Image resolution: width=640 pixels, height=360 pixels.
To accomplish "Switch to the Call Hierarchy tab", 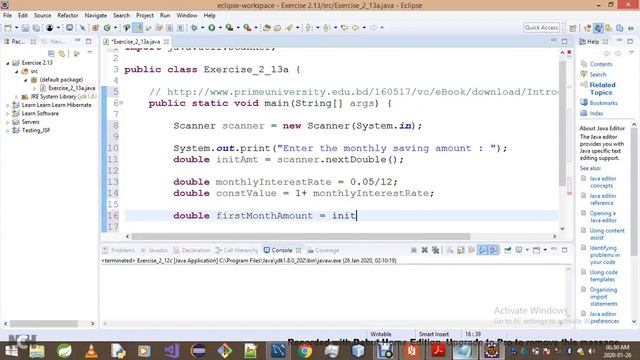I will coord(237,250).
